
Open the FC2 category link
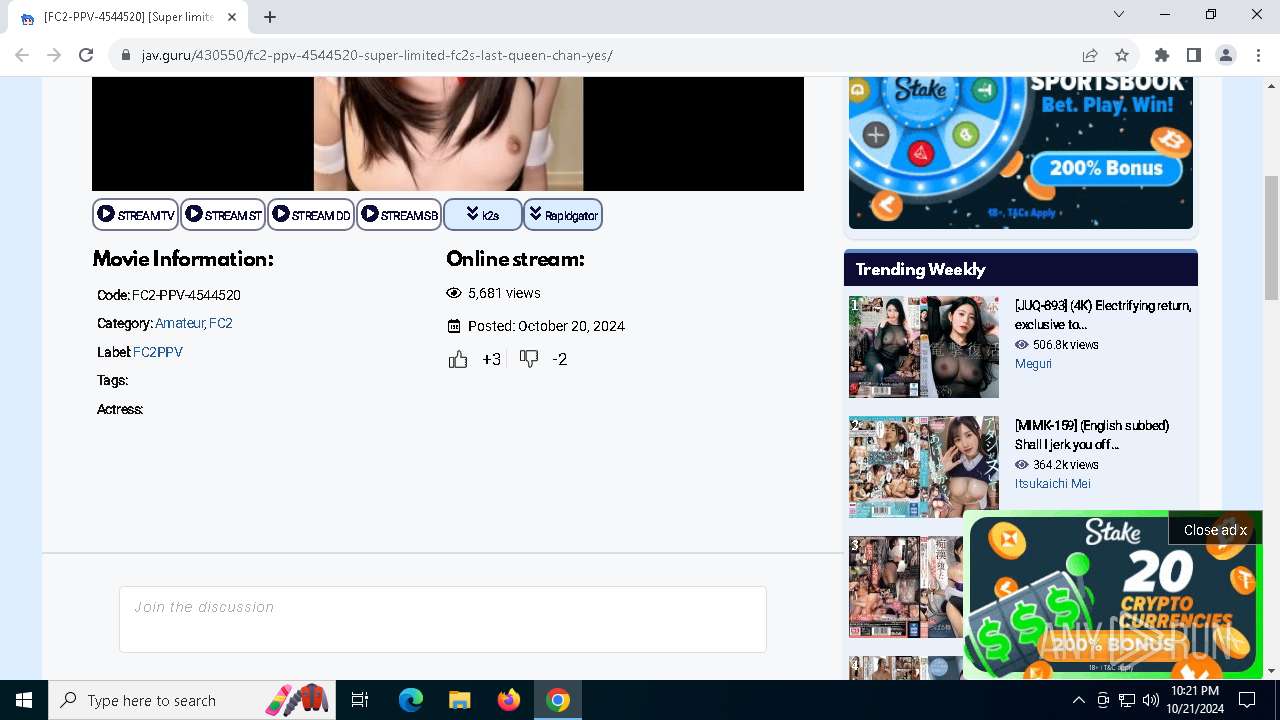click(221, 323)
